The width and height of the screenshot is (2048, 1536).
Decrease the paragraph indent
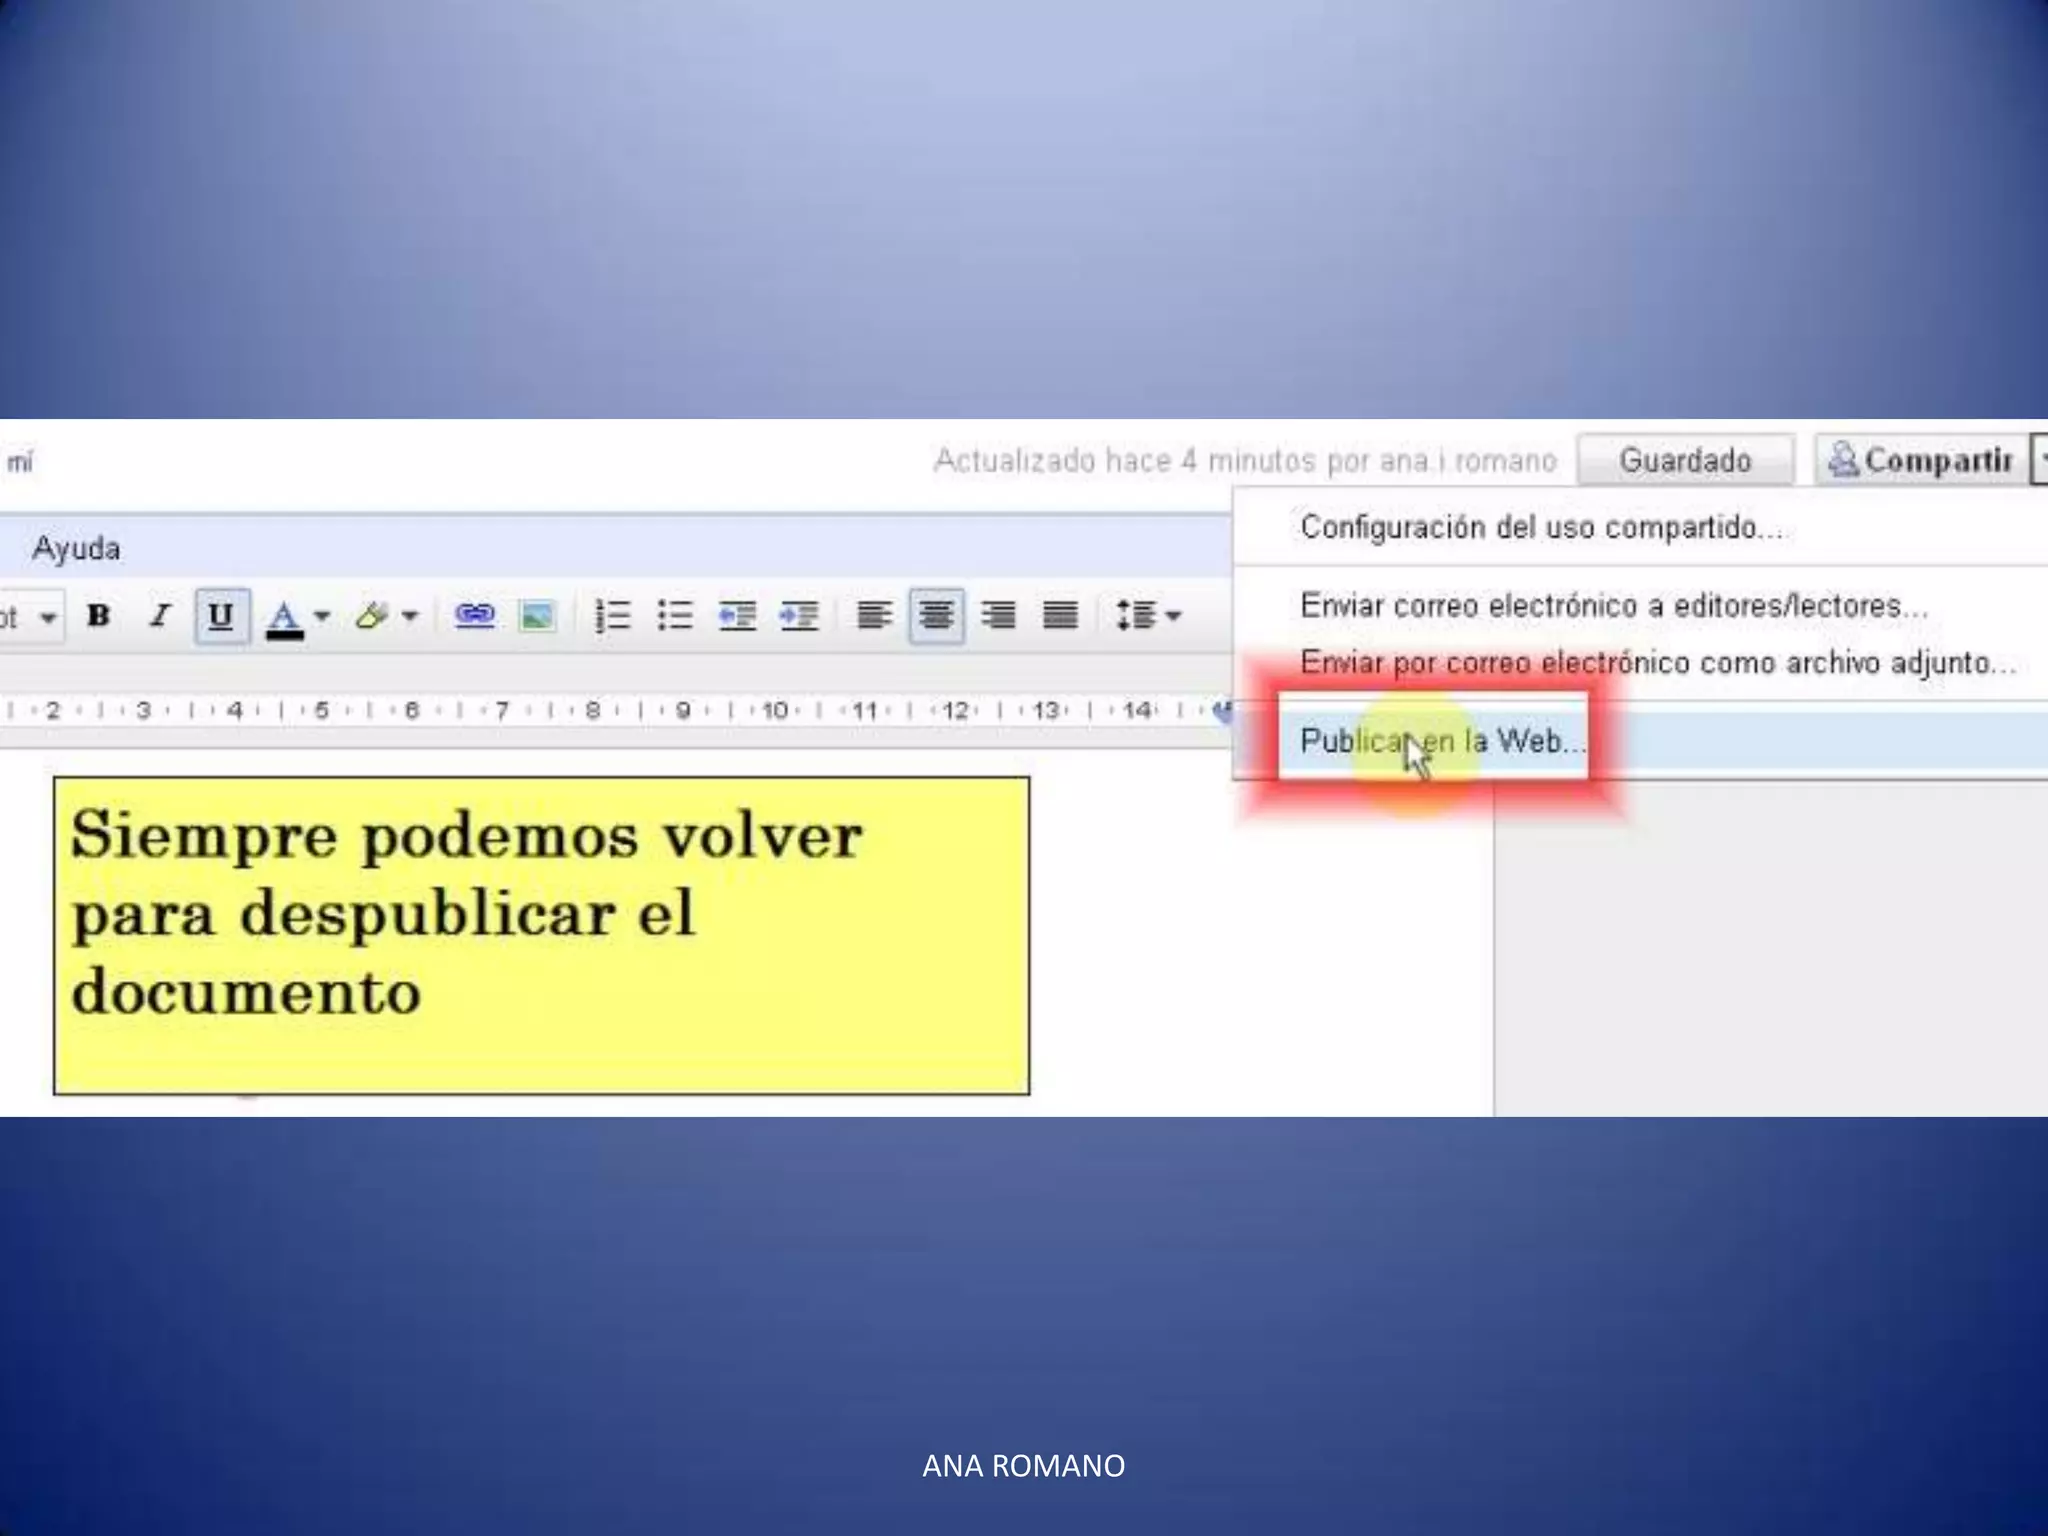[x=737, y=615]
